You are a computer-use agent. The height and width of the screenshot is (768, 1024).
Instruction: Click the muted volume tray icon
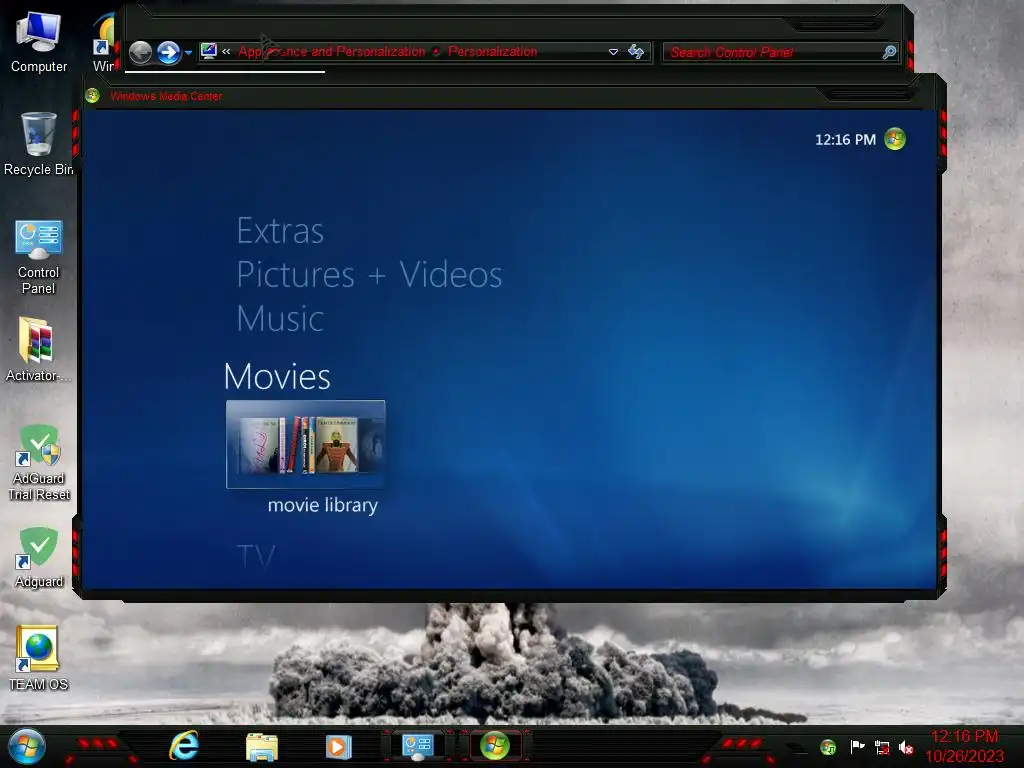[906, 747]
